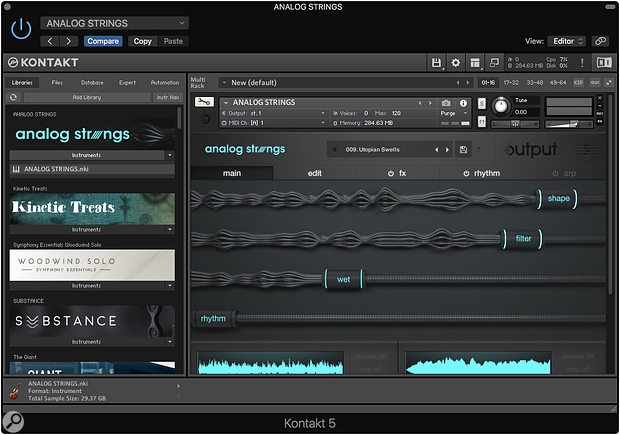Screen dimensions: 620x435
Task: Select next Analog Strings preset arrow
Action: (448, 149)
